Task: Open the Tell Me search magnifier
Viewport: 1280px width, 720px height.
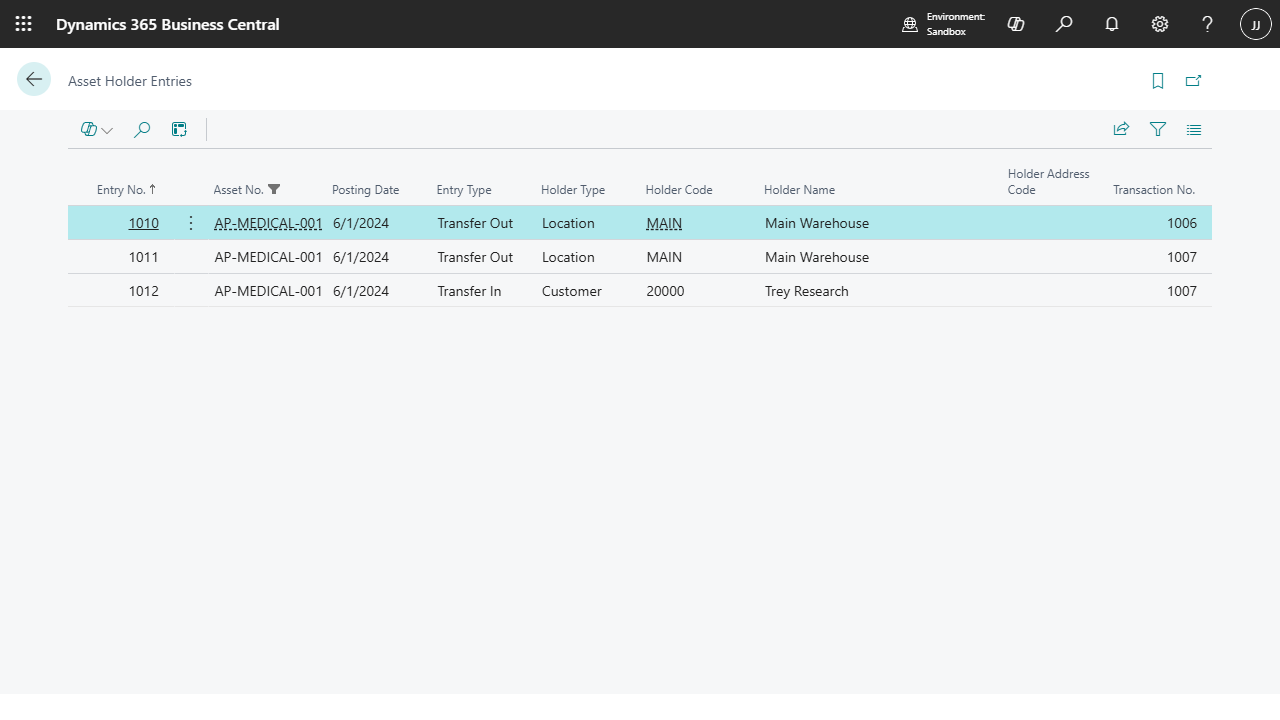Action: (x=1064, y=24)
